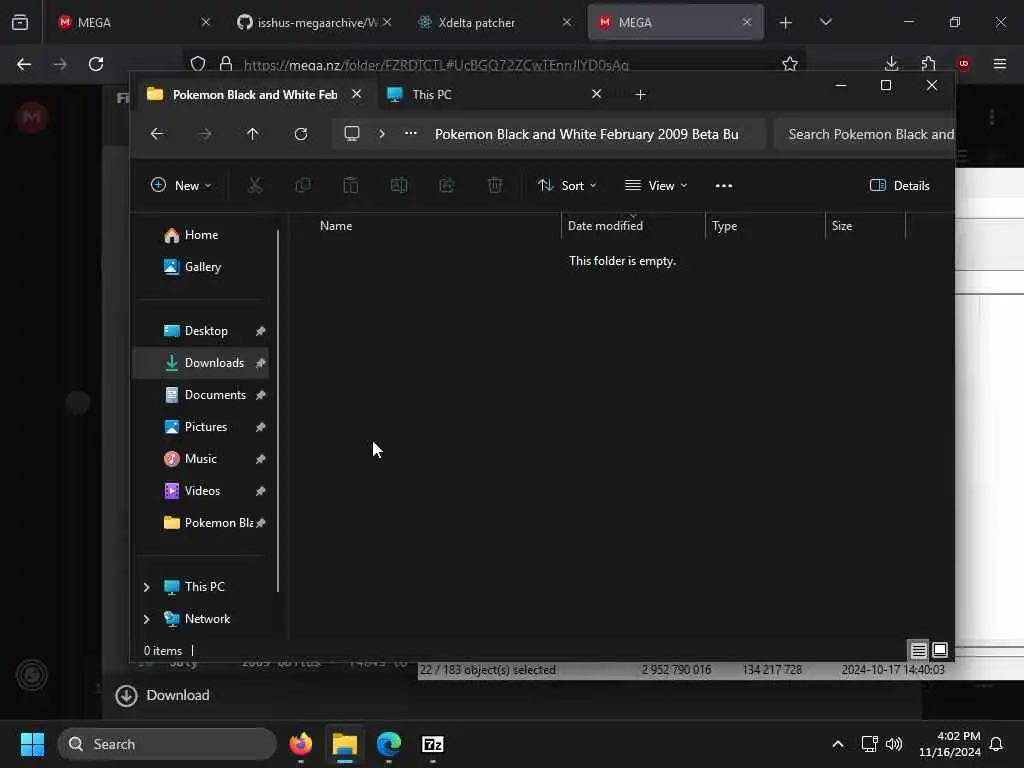Viewport: 1024px width, 768px height.
Task: Open the browser downloads panel
Action: (891, 64)
